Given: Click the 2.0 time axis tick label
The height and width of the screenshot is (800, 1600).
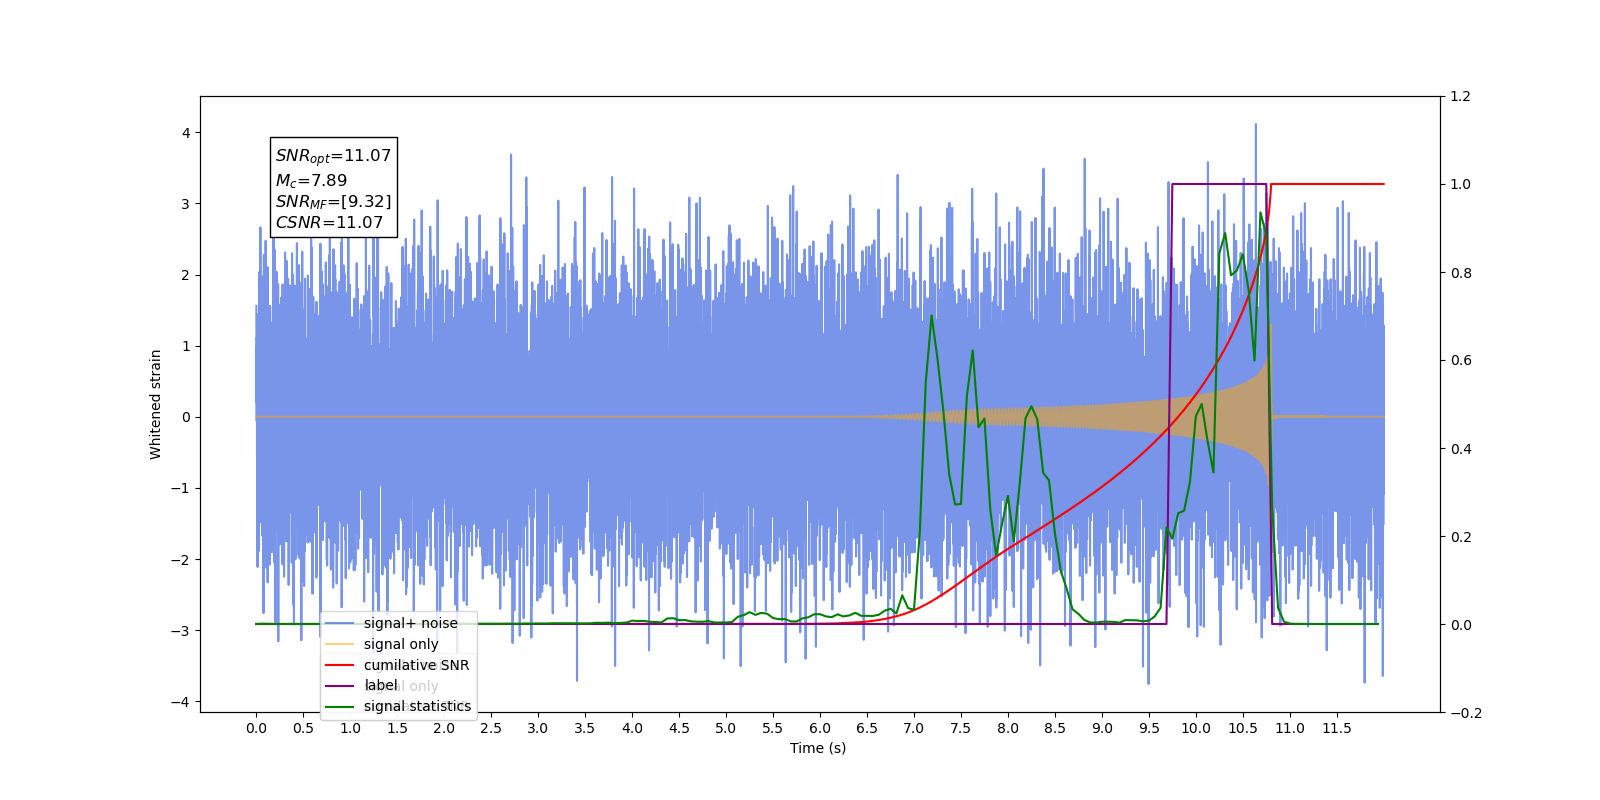Looking at the screenshot, I should click(x=444, y=728).
